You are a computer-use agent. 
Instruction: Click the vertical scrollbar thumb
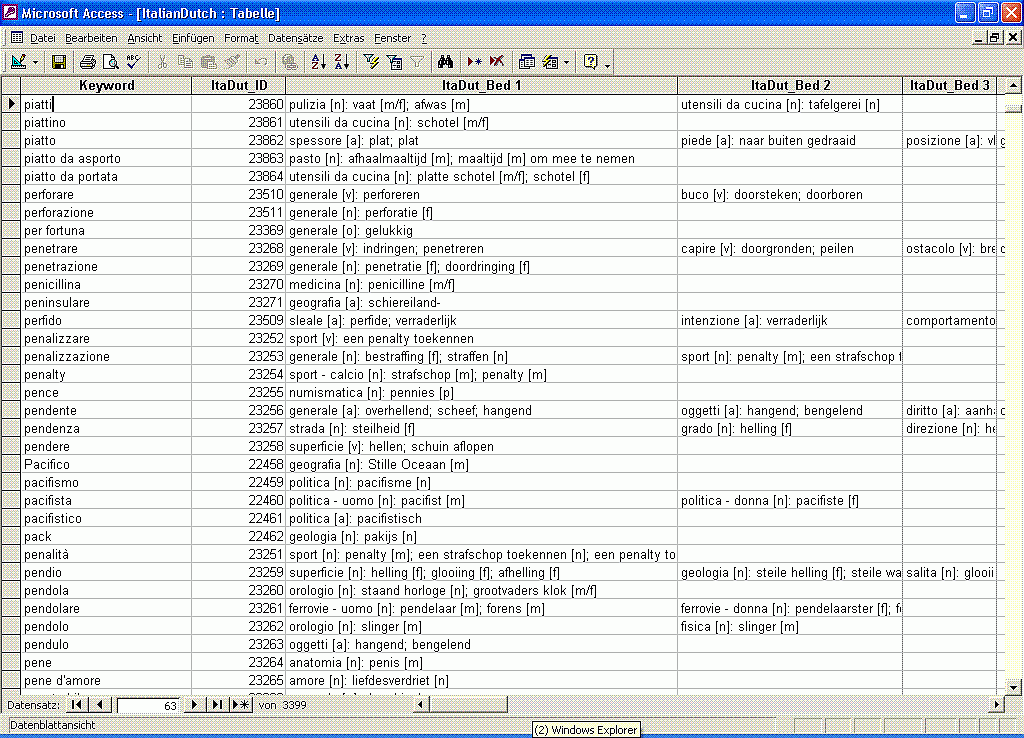[x=1013, y=108]
